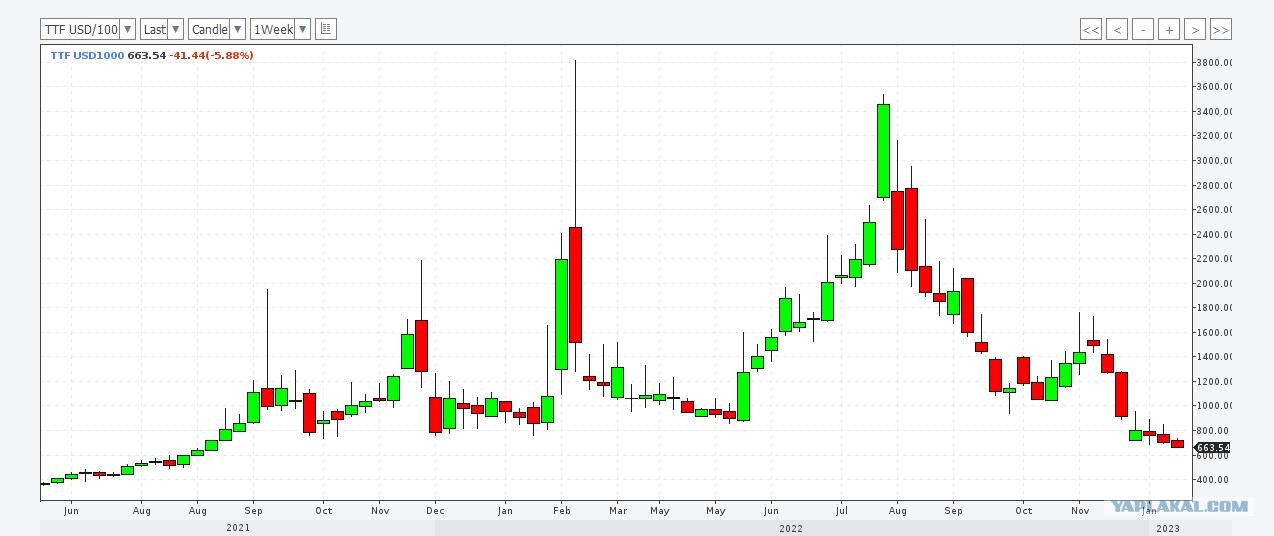Click the 2023 year label on time axis
Viewport: 1274px width, 536px height.
click(x=1168, y=528)
